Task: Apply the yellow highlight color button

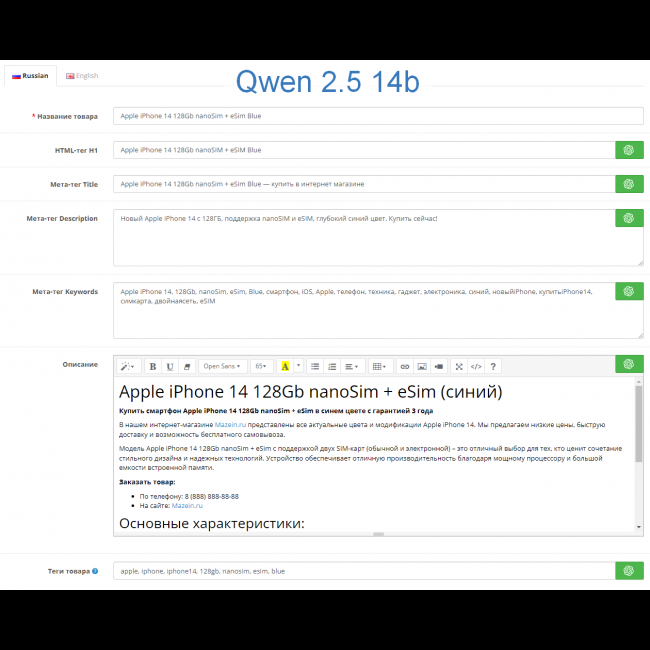Action: click(285, 366)
